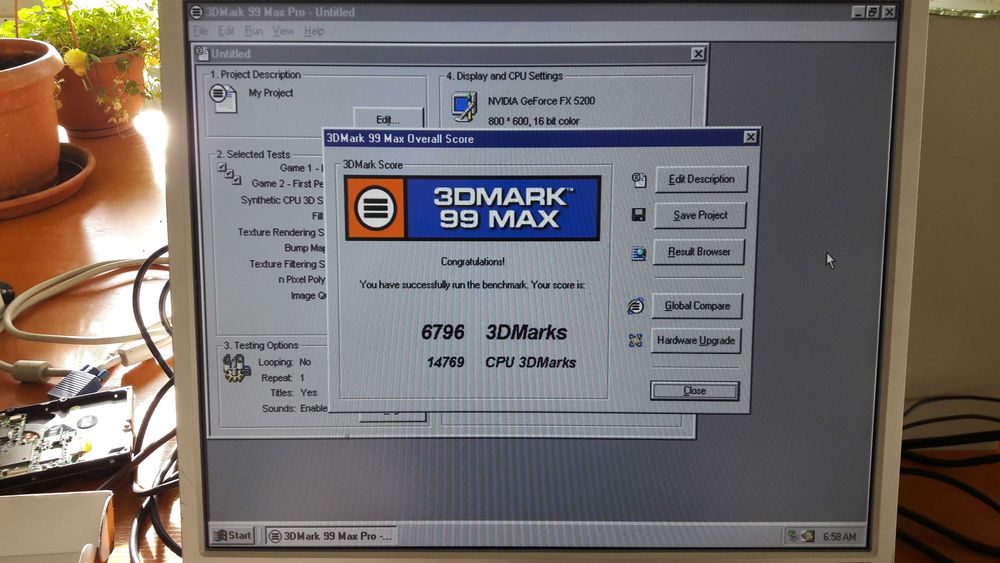The width and height of the screenshot is (1000, 563).
Task: Minimize the 3DMark 99 Max Pro window
Action: coord(858,12)
